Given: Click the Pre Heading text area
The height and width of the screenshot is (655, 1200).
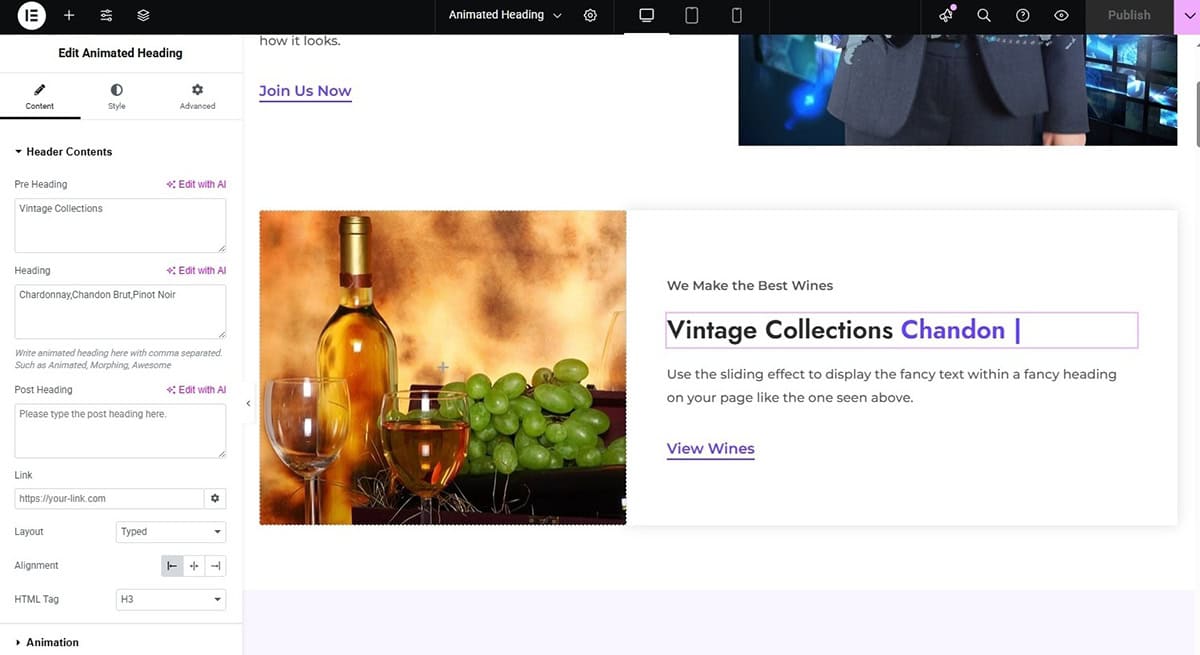Looking at the screenshot, I should [120, 225].
